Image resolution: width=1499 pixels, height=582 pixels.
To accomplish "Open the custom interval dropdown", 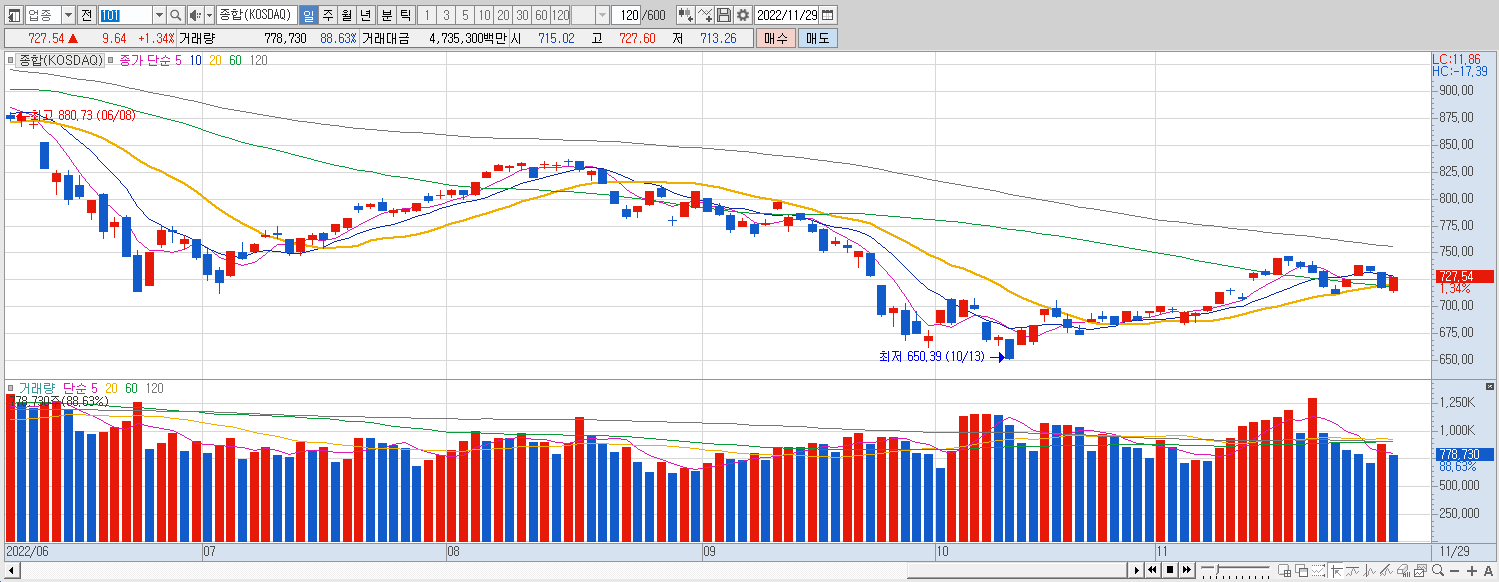I will pos(602,15).
